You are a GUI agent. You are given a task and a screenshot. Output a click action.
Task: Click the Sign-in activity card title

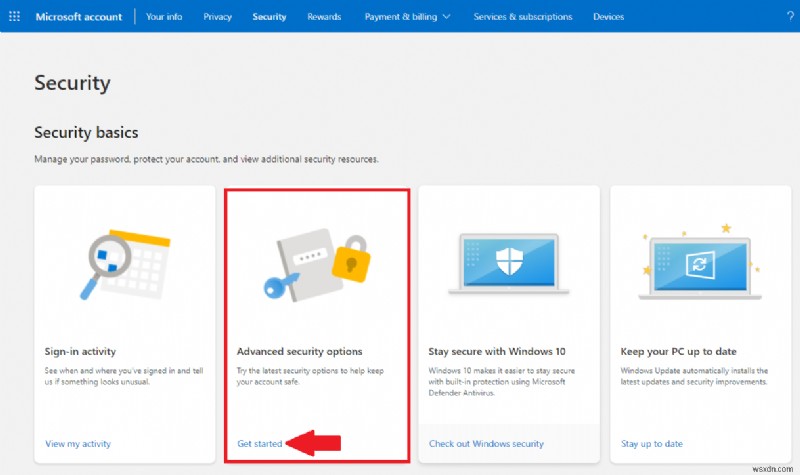coord(80,351)
